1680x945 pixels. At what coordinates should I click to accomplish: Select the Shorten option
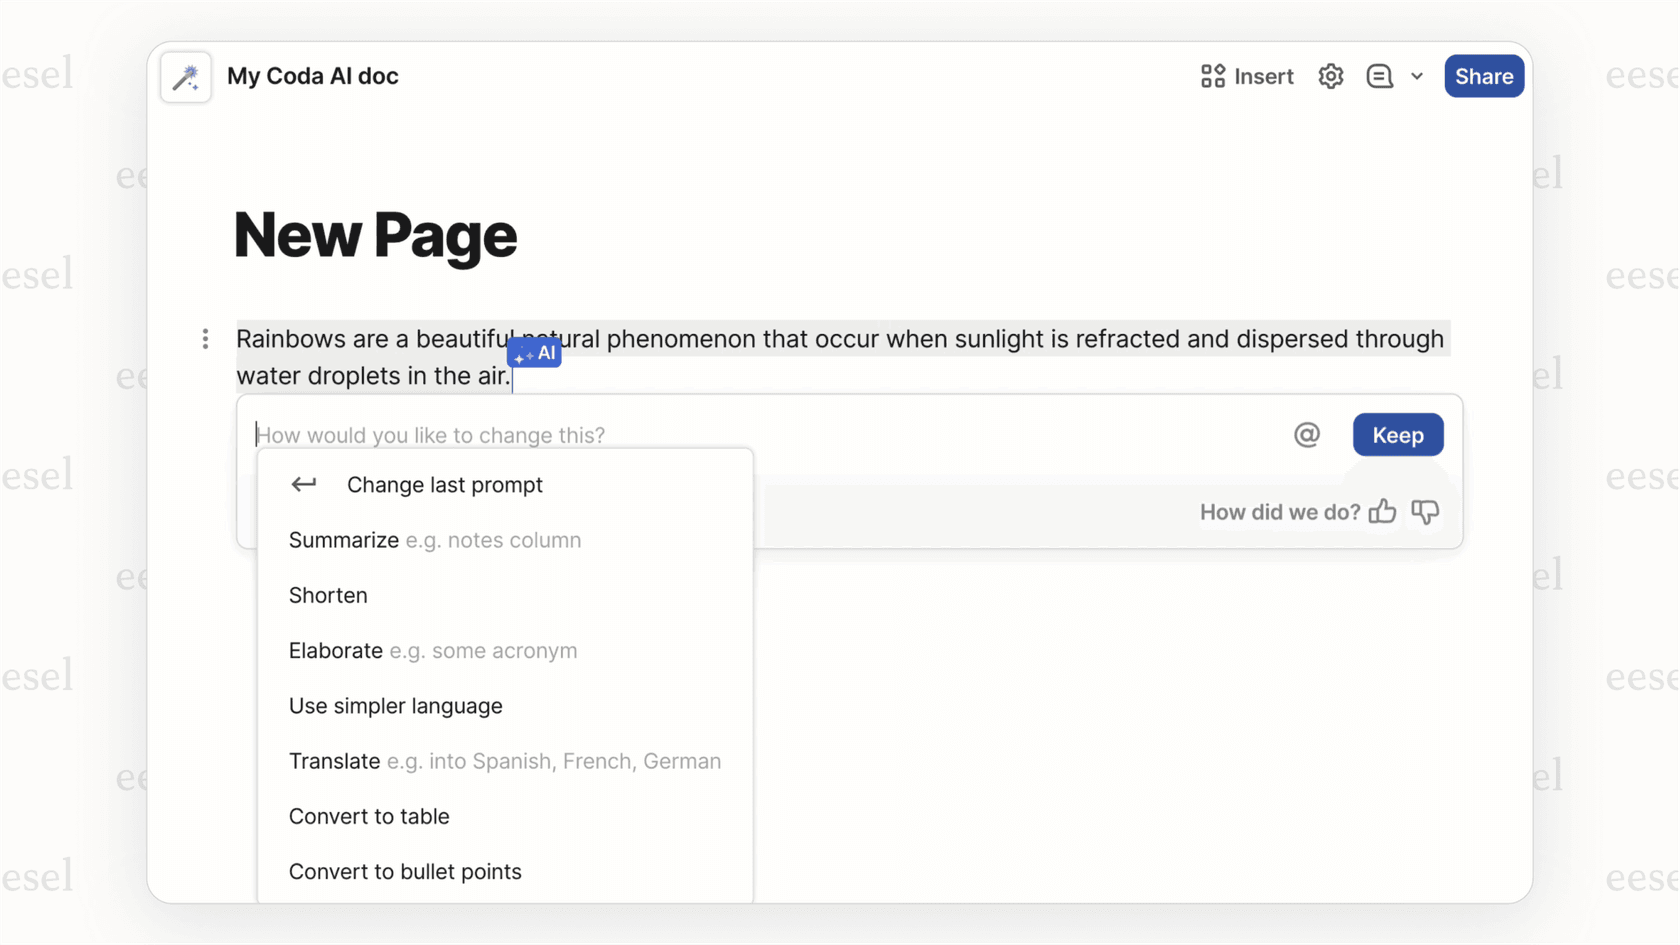pos(328,594)
